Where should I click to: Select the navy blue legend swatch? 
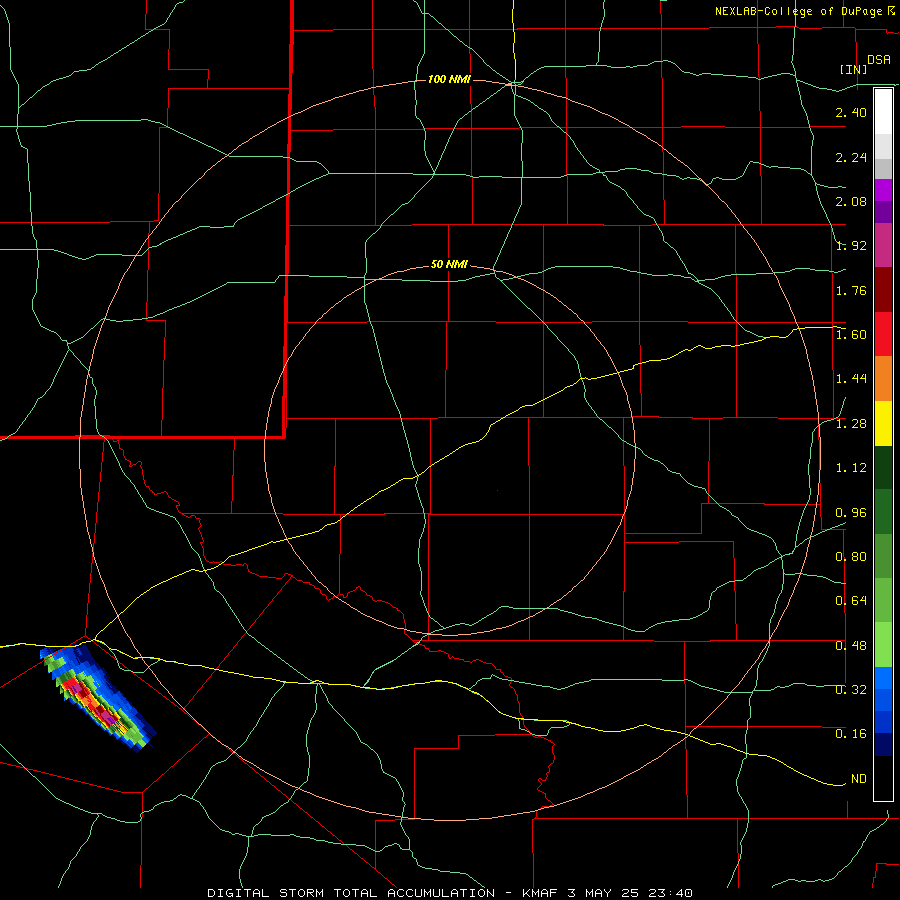[883, 745]
